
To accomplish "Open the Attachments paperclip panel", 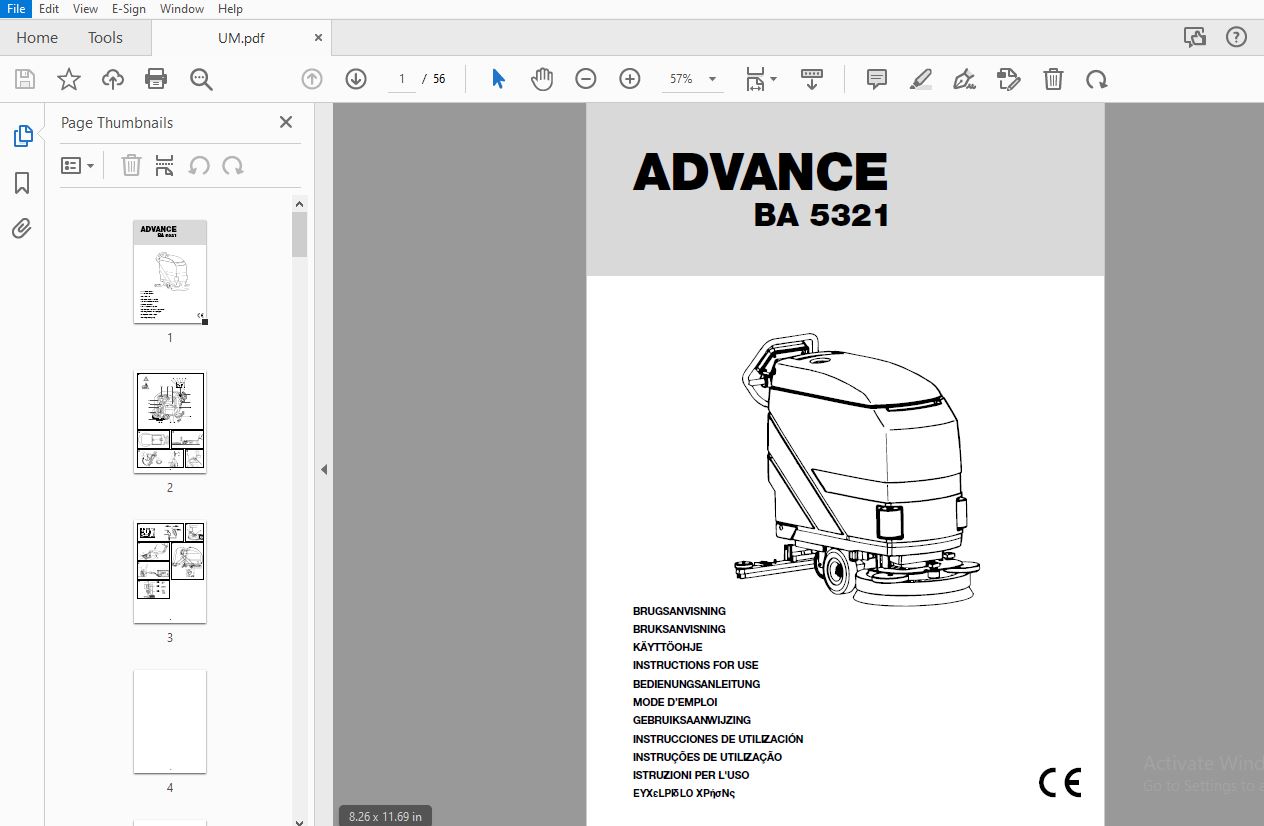I will point(22,229).
